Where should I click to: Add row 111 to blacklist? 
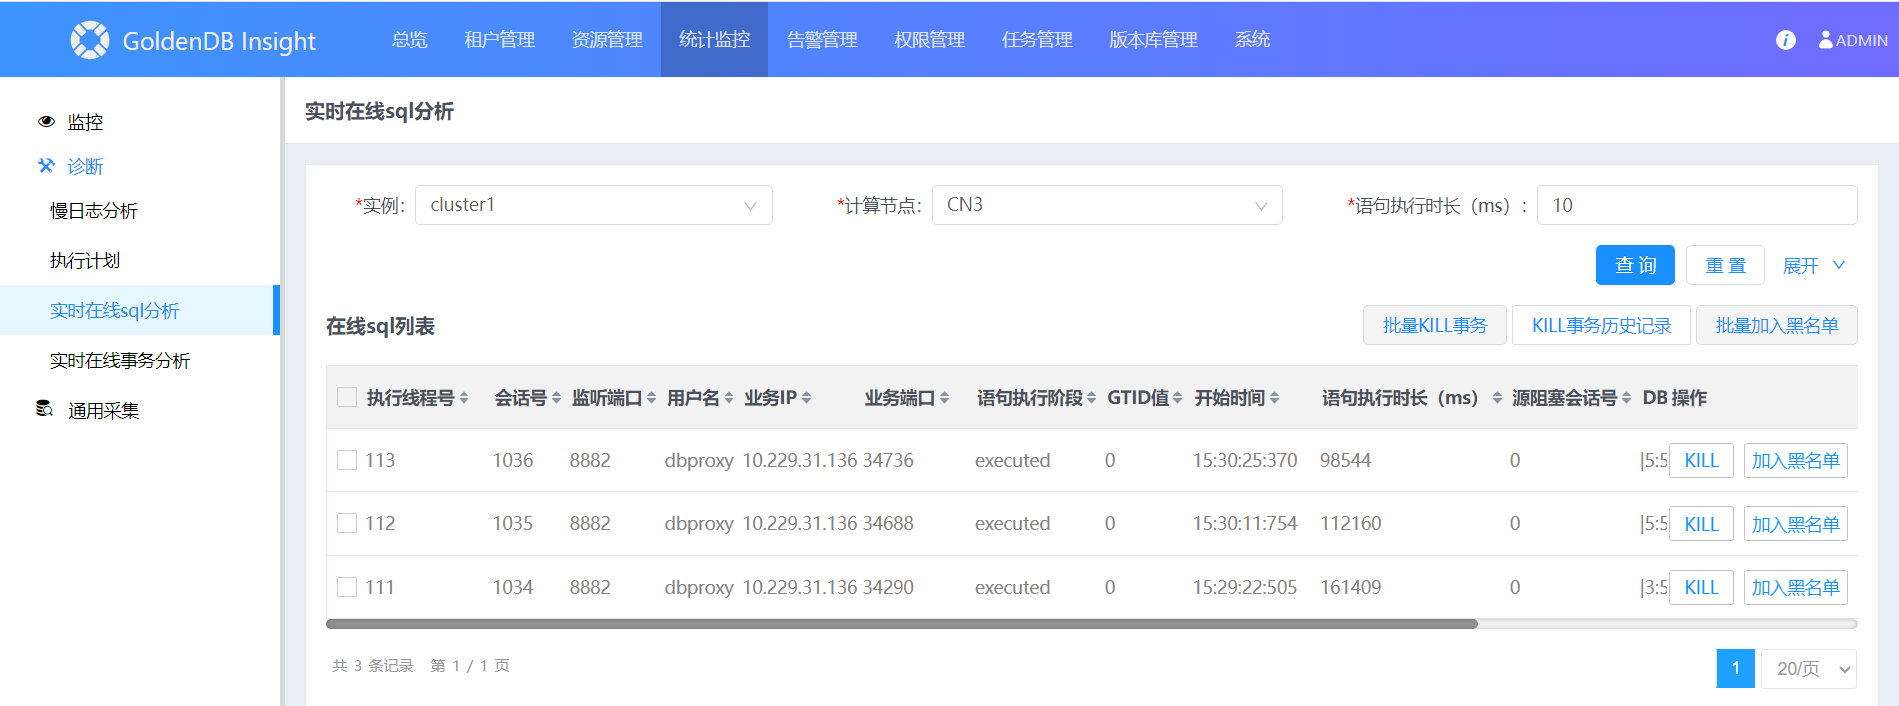[x=1795, y=587]
